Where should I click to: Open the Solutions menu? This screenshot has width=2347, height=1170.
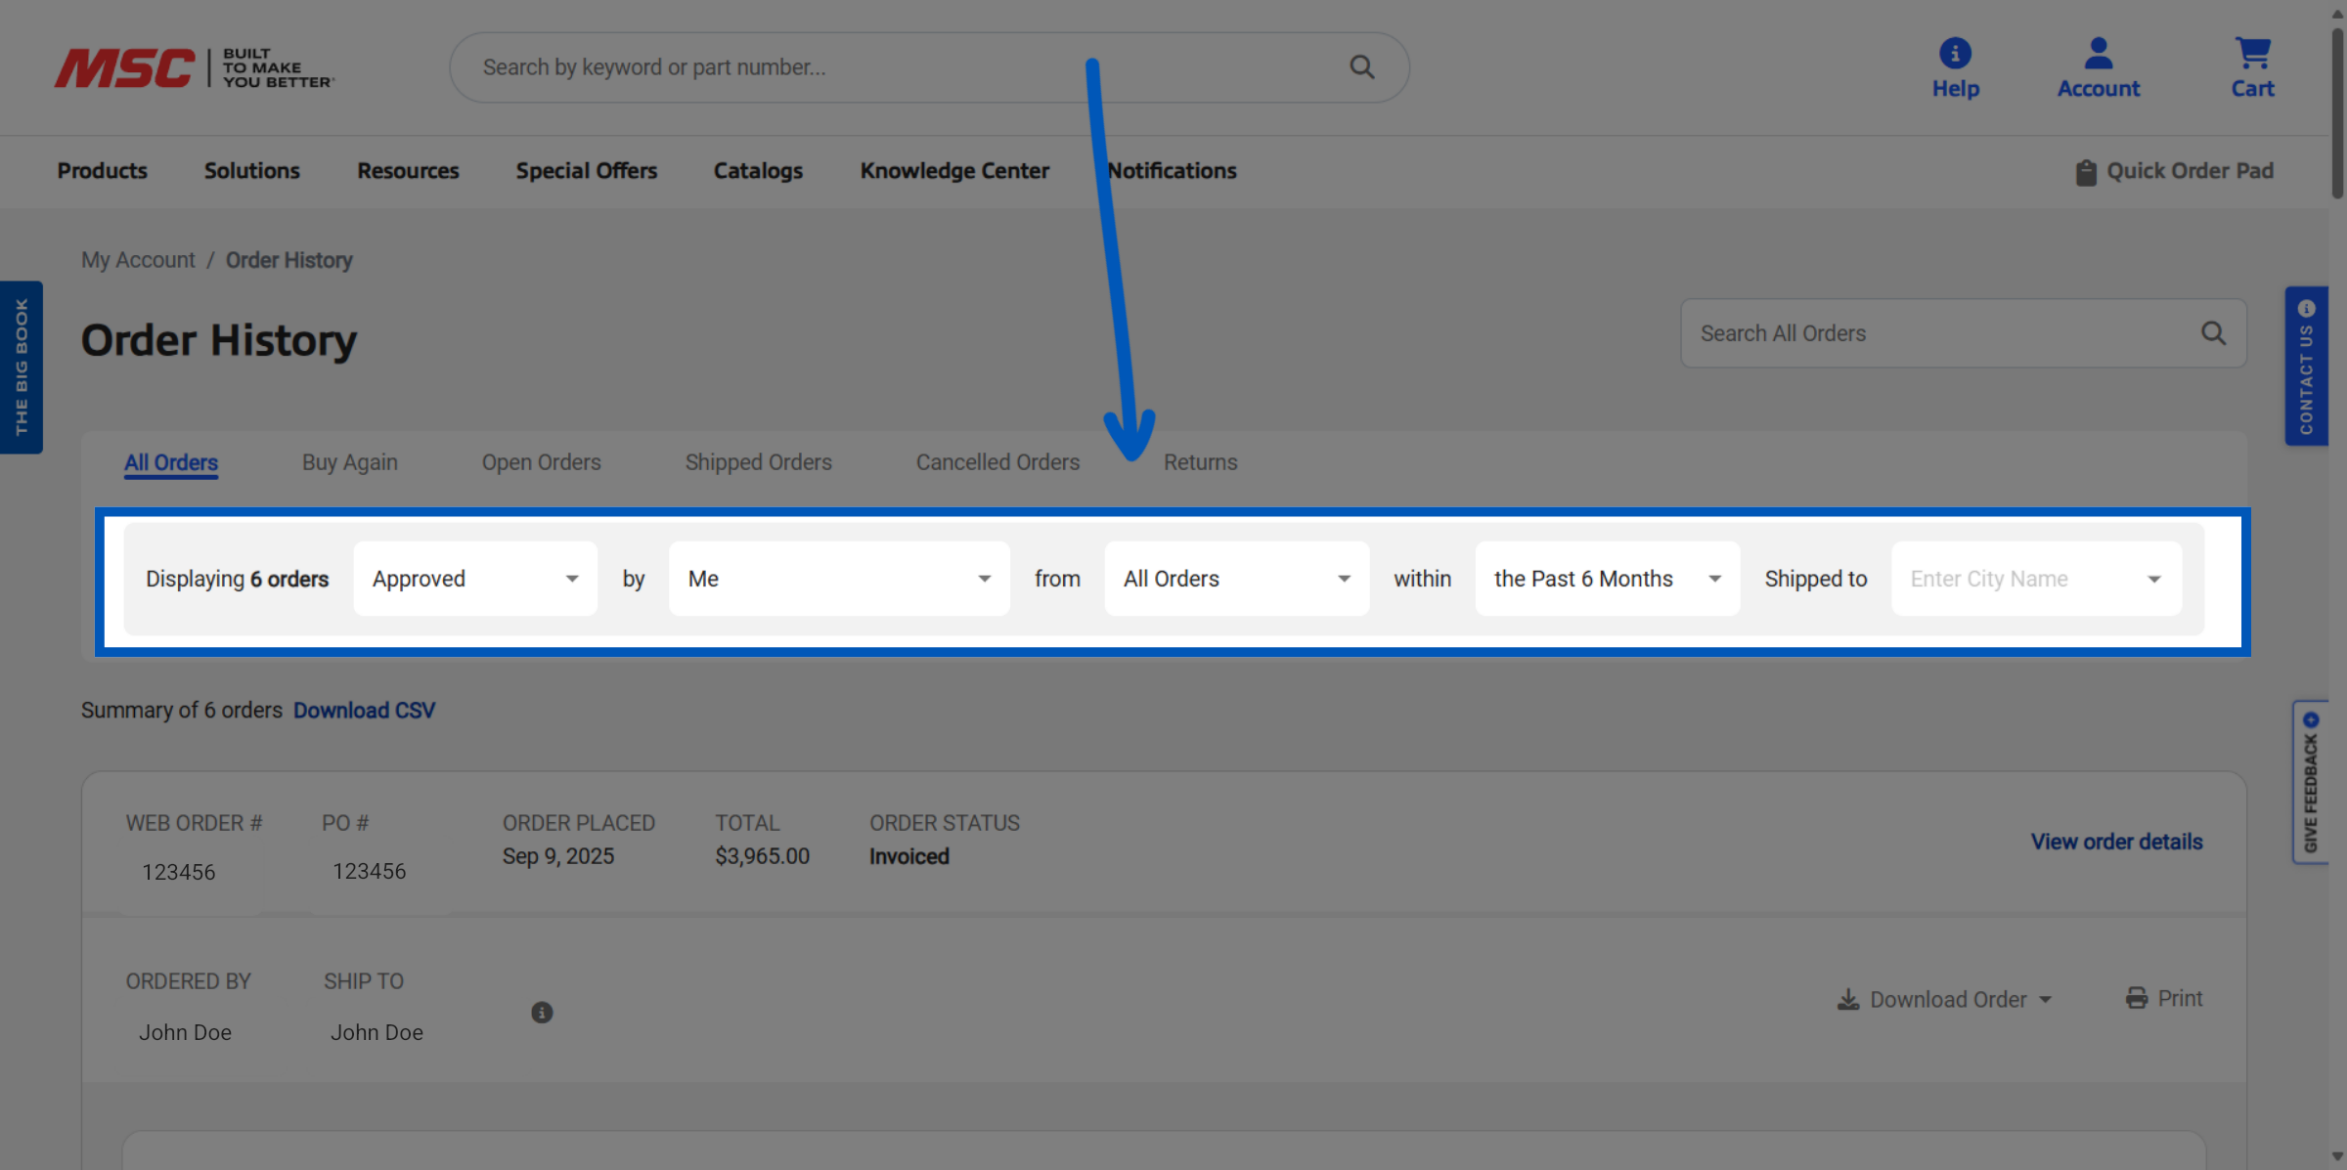point(252,171)
